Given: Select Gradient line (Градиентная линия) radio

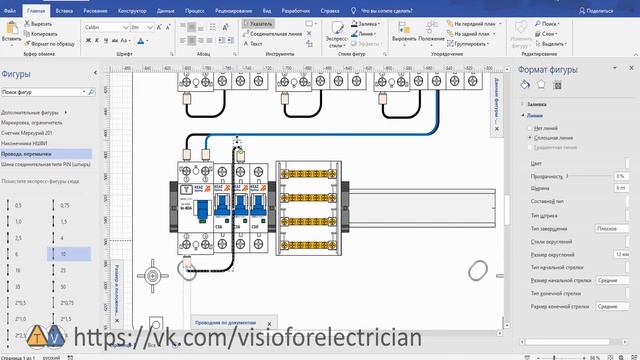Looking at the screenshot, I should [530, 147].
